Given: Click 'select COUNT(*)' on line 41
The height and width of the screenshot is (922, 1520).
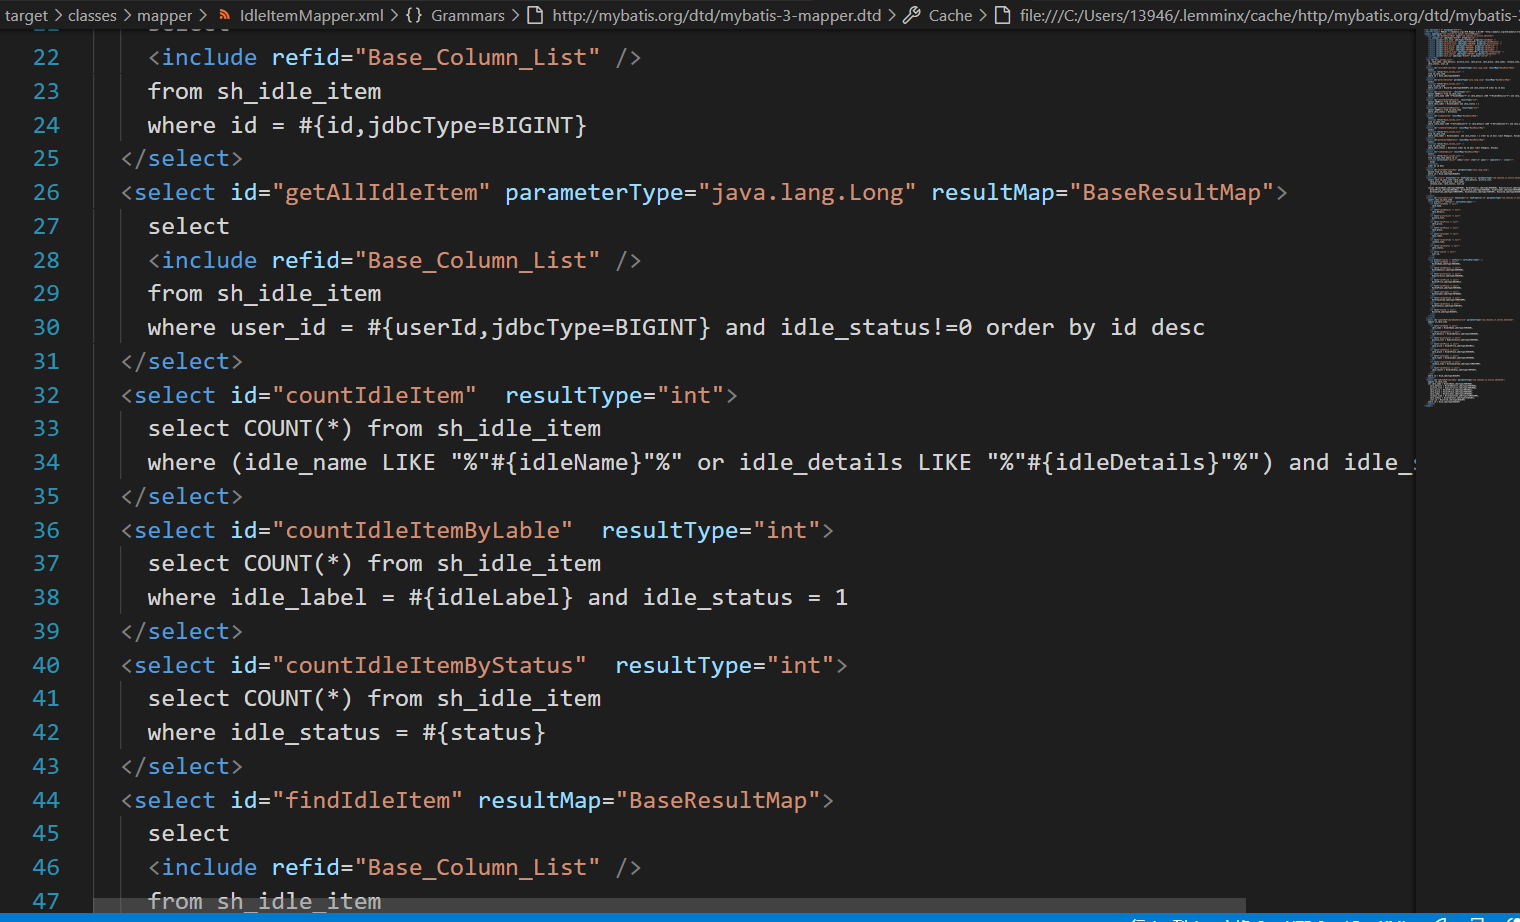Looking at the screenshot, I should 250,699.
